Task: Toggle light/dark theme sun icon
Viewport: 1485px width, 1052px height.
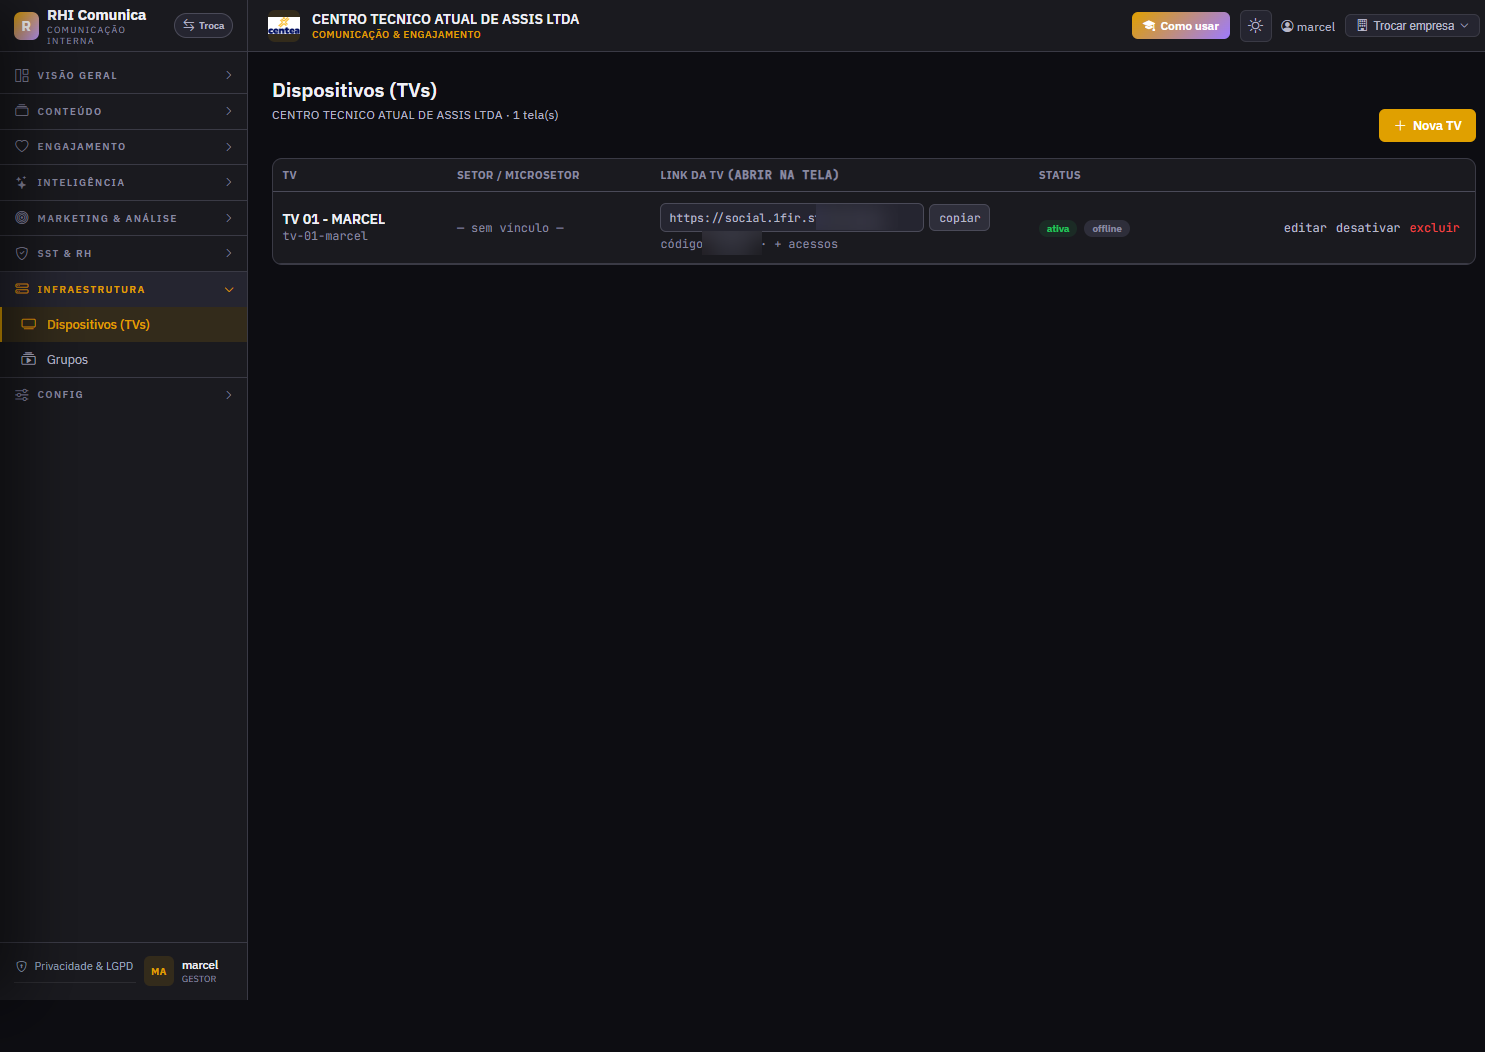Action: 1255,26
